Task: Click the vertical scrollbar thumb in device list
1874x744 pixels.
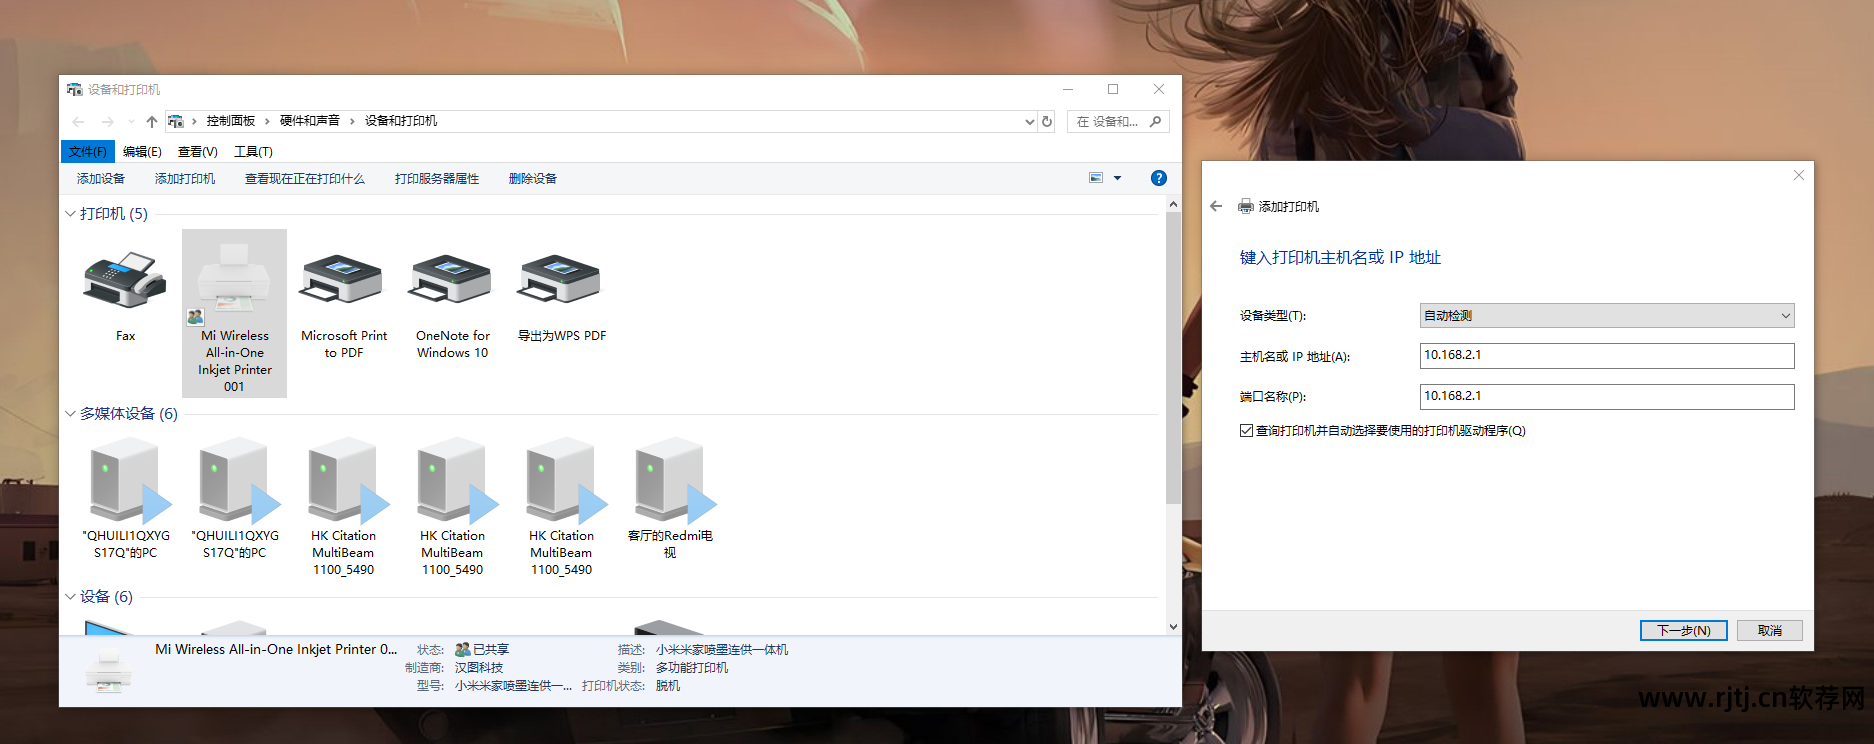Action: (x=1173, y=358)
